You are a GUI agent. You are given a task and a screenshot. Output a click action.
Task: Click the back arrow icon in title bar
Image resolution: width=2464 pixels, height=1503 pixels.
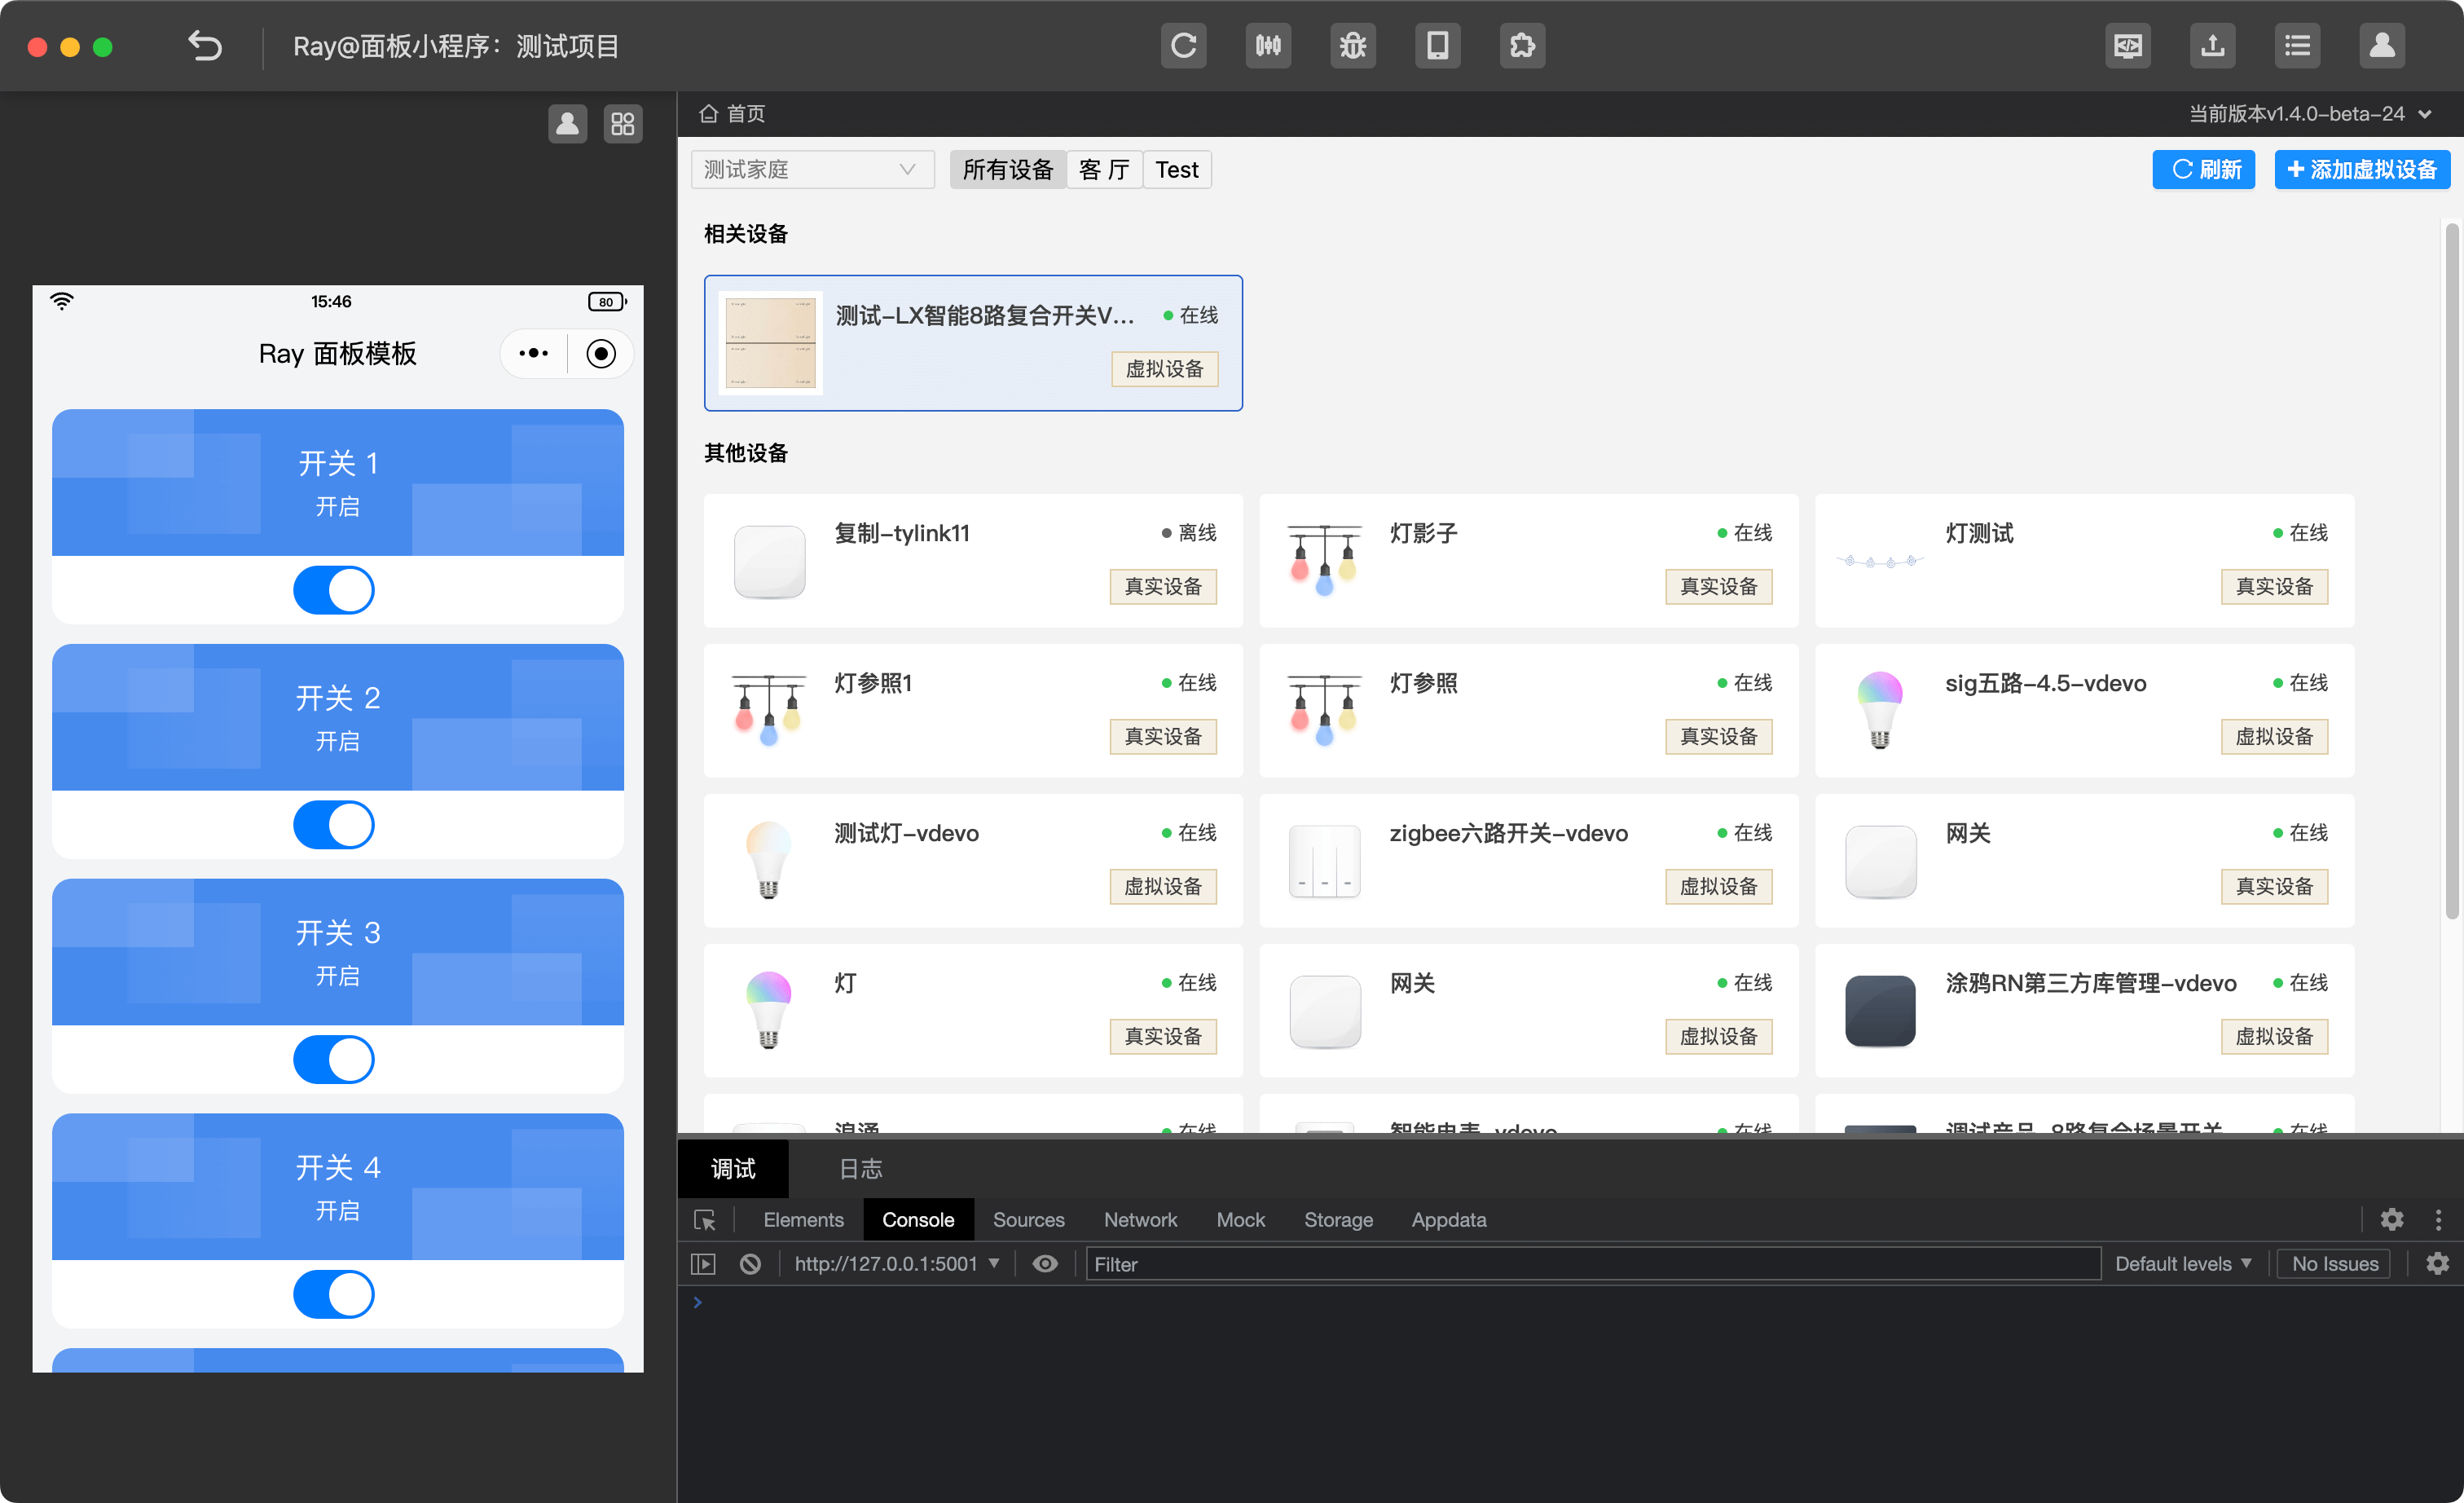point(205,46)
